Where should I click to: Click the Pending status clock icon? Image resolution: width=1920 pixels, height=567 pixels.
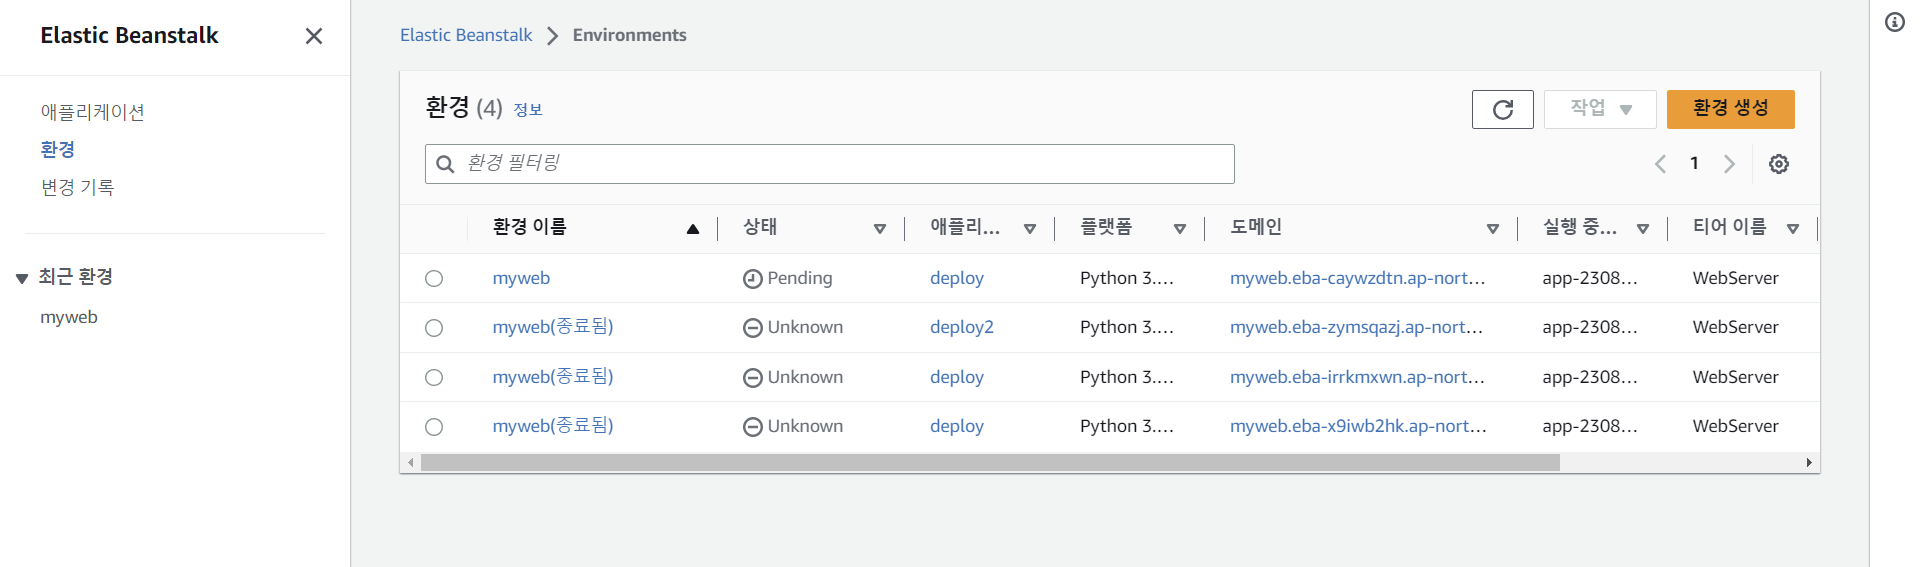(x=753, y=279)
